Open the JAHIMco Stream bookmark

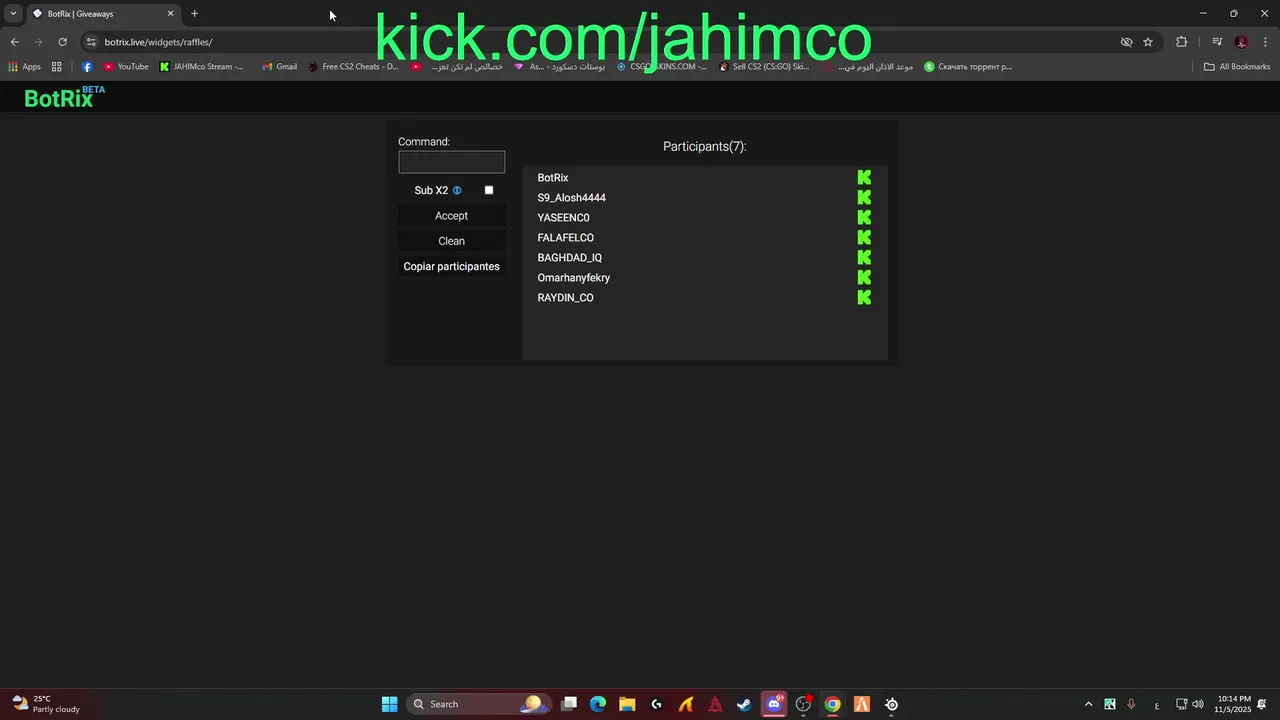(201, 67)
